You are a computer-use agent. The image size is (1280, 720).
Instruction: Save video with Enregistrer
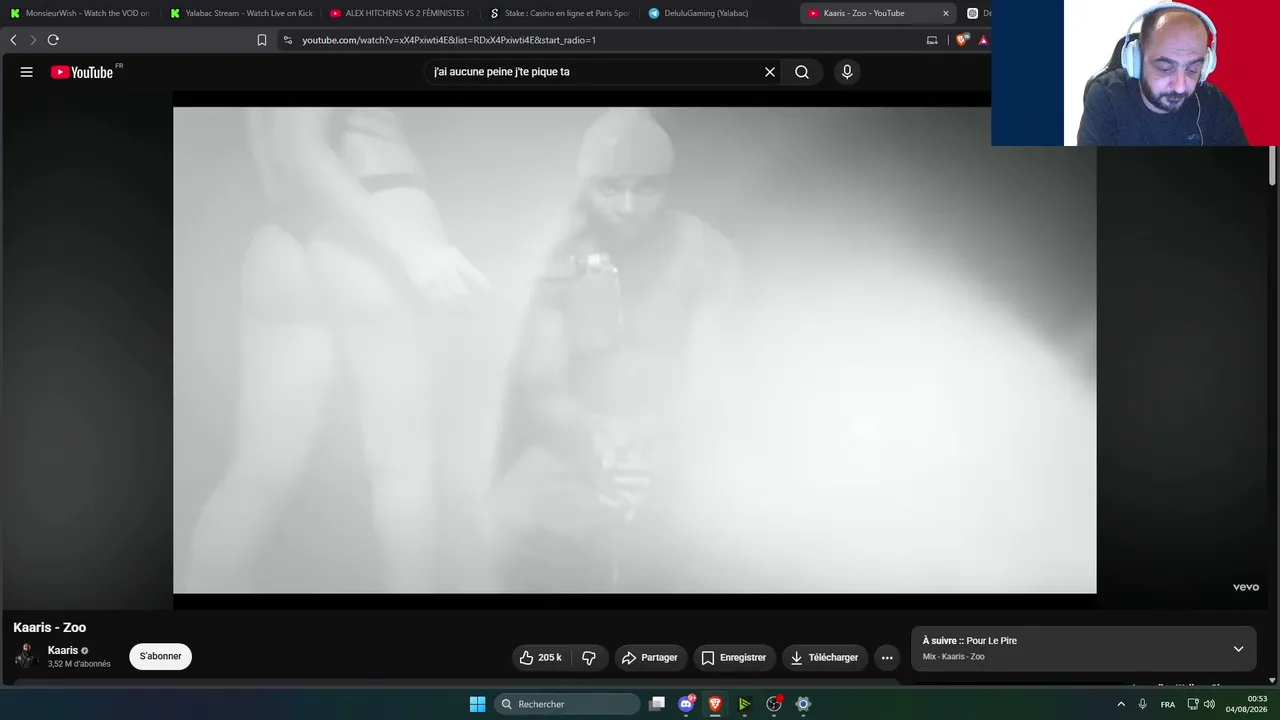pos(734,657)
